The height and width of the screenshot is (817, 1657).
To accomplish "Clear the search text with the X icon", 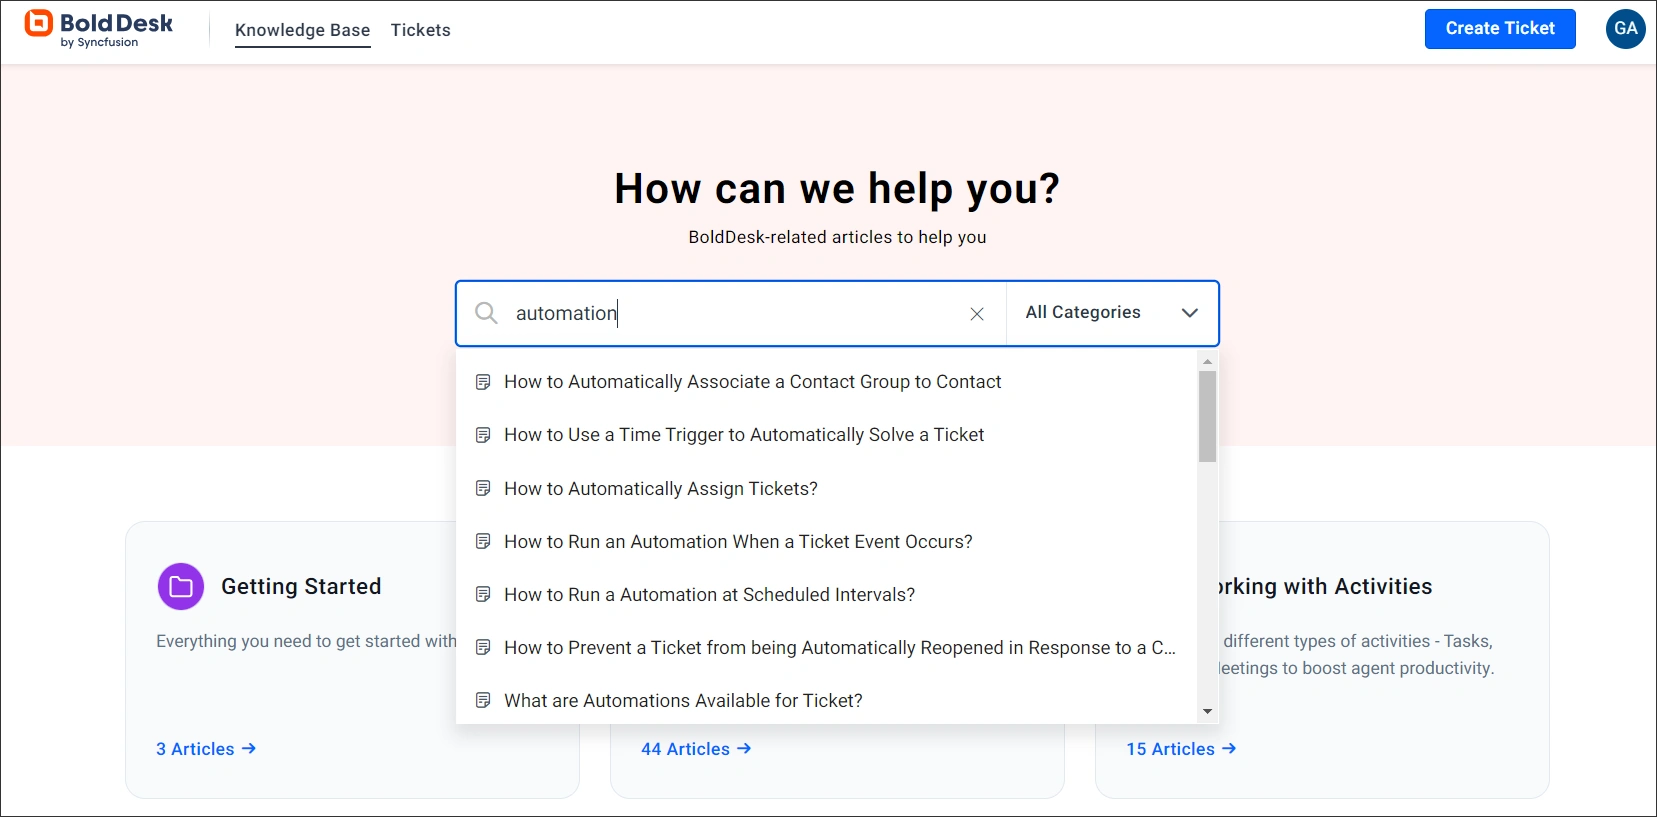I will 977,314.
